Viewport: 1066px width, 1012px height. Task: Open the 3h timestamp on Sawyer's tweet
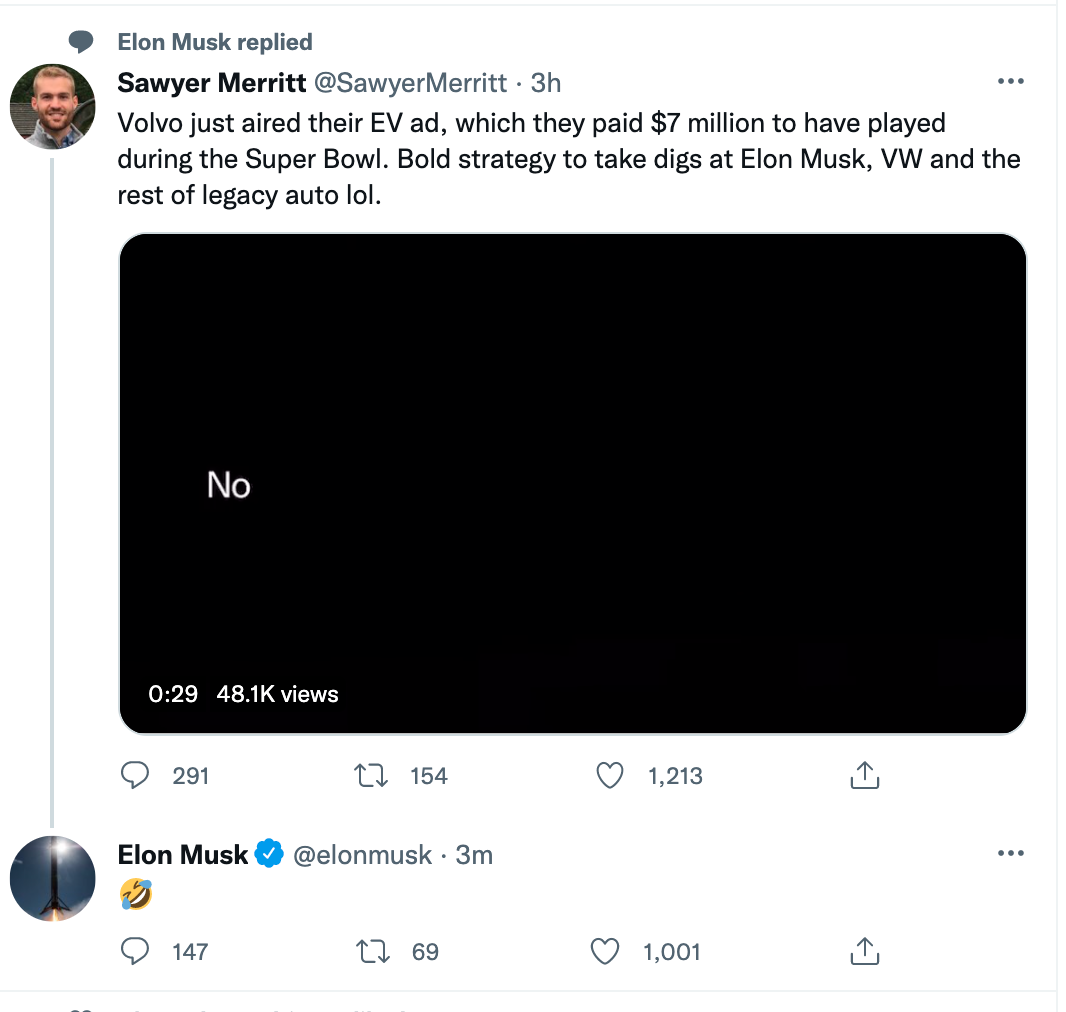click(546, 82)
